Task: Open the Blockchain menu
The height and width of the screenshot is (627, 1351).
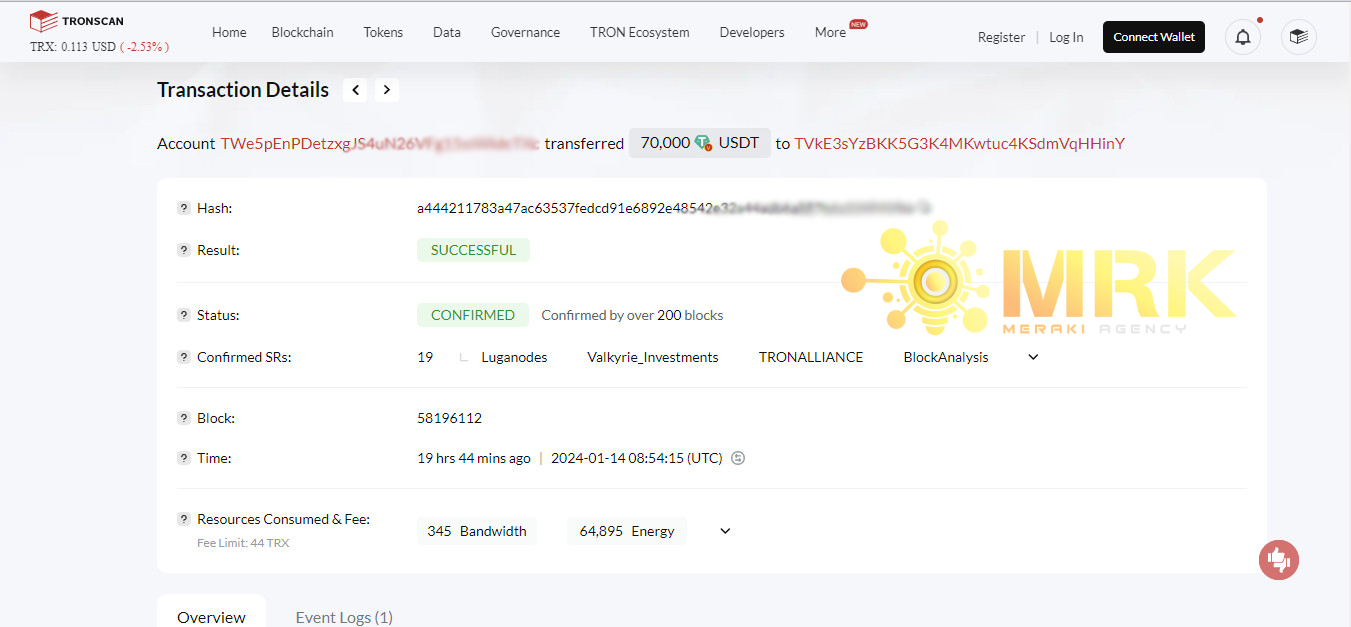Action: point(302,32)
